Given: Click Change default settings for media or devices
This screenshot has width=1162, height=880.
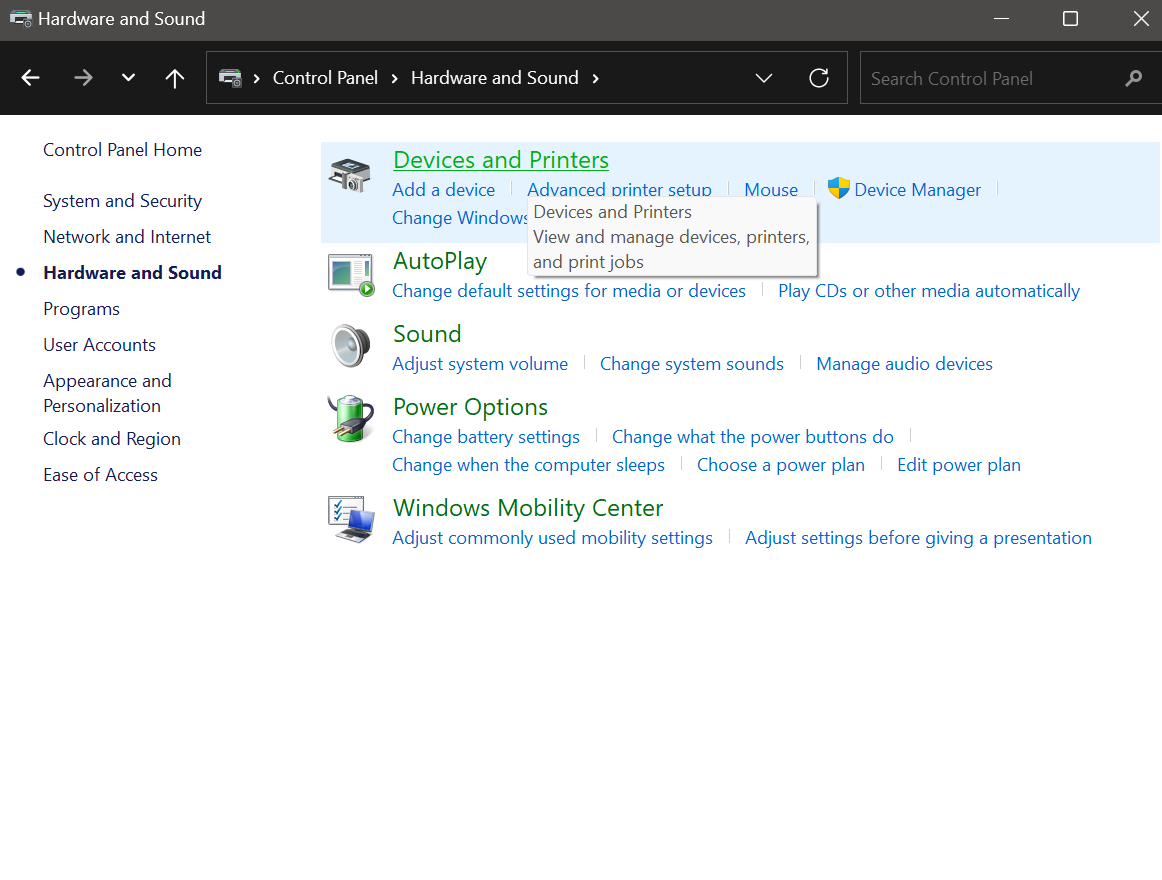Looking at the screenshot, I should click(568, 291).
